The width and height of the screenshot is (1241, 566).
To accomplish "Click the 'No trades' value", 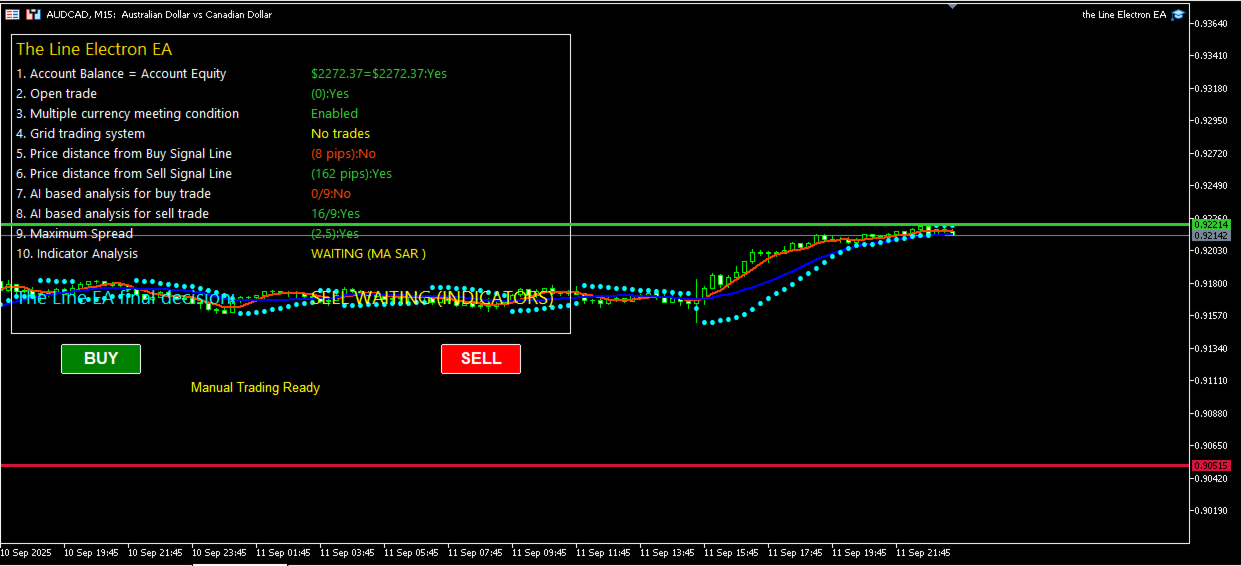I will (x=340, y=134).
